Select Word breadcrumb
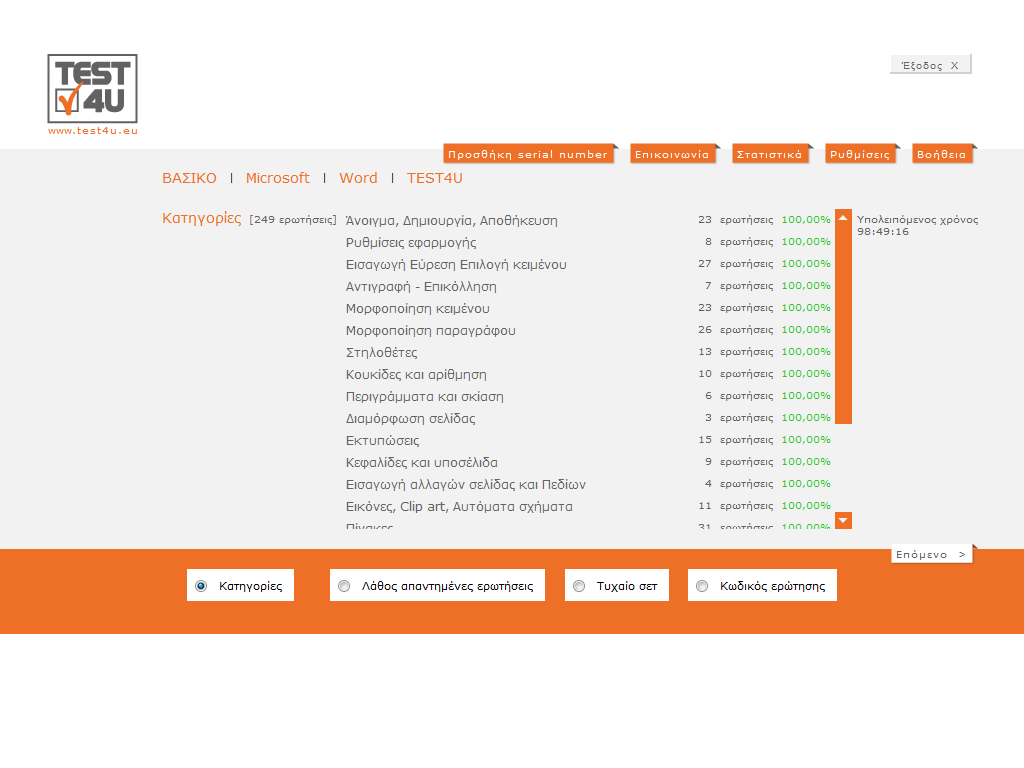Screen dimensions: 1024x768 pyautogui.click(x=359, y=178)
